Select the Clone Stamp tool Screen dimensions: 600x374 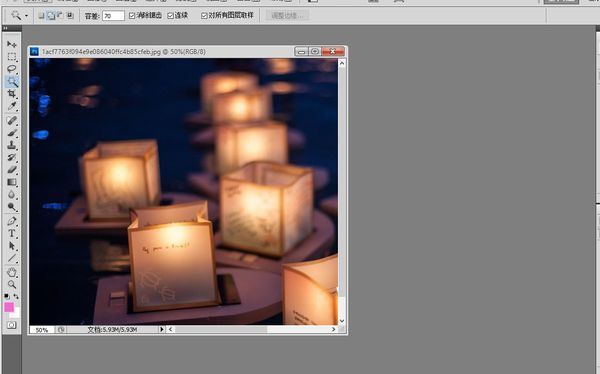tap(11, 145)
